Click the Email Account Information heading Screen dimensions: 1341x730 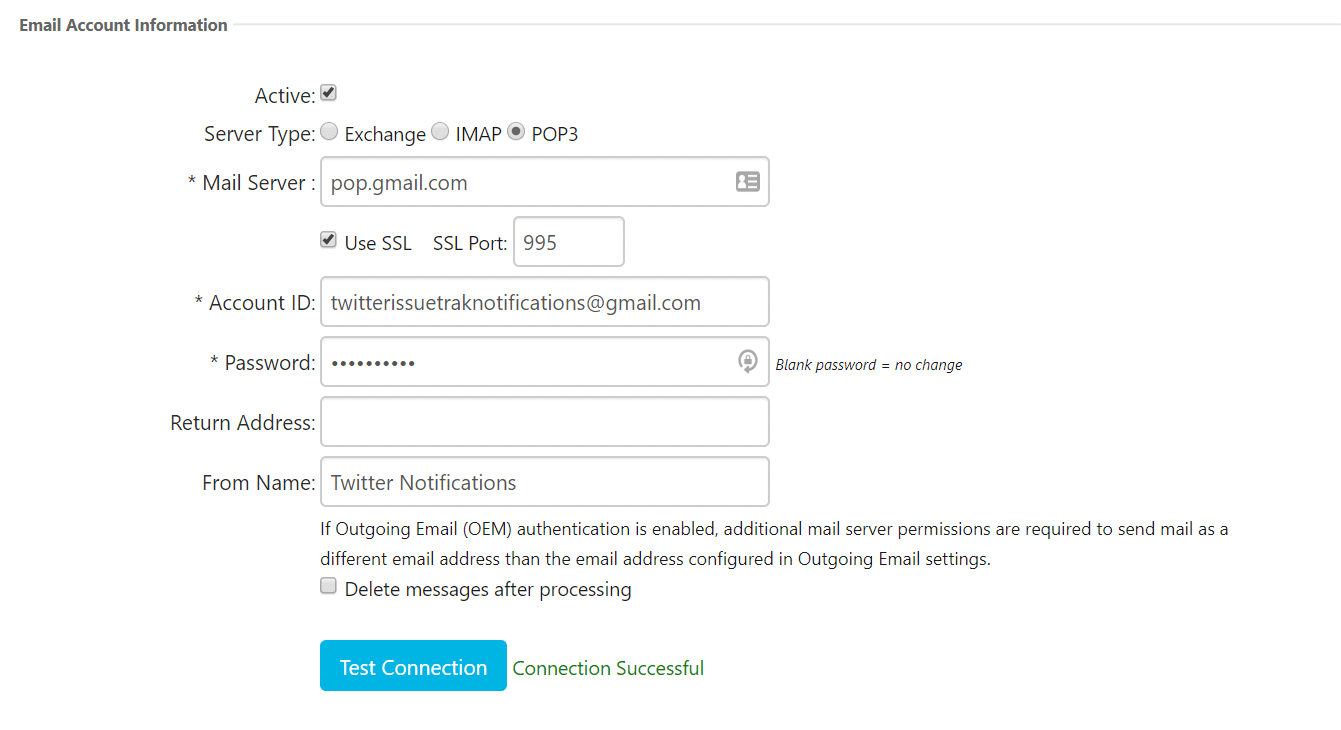[124, 25]
